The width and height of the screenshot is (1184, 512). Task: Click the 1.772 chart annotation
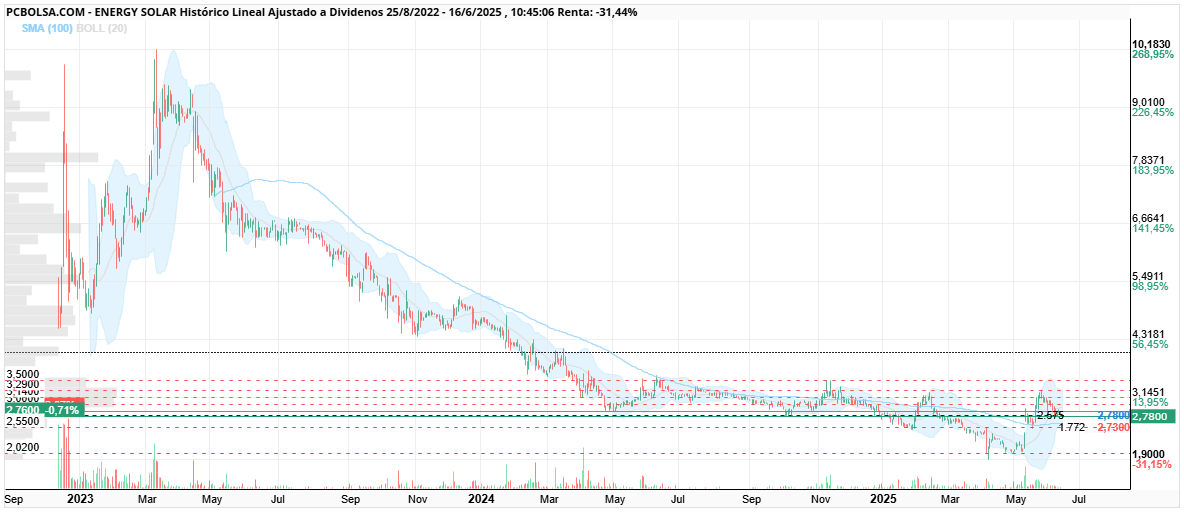point(1073,427)
